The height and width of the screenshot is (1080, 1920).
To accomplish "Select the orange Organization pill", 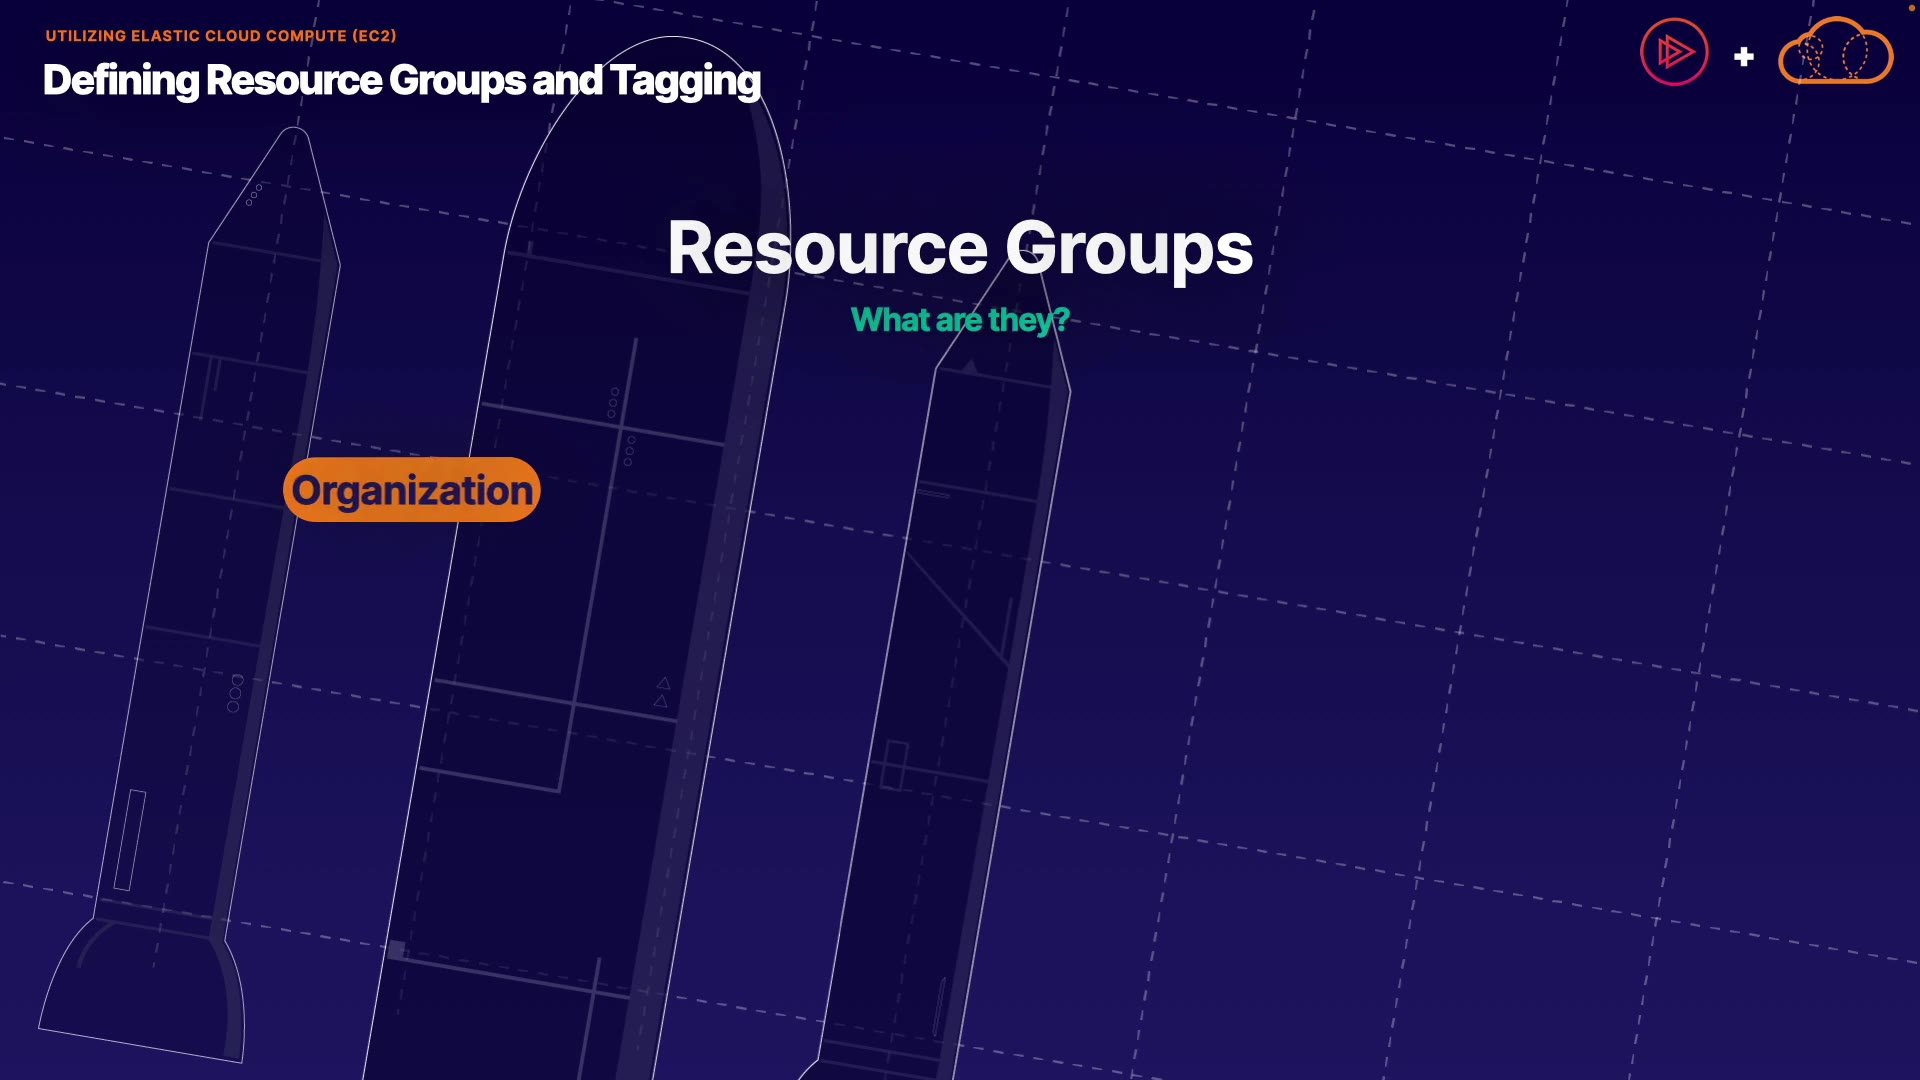I will [412, 490].
